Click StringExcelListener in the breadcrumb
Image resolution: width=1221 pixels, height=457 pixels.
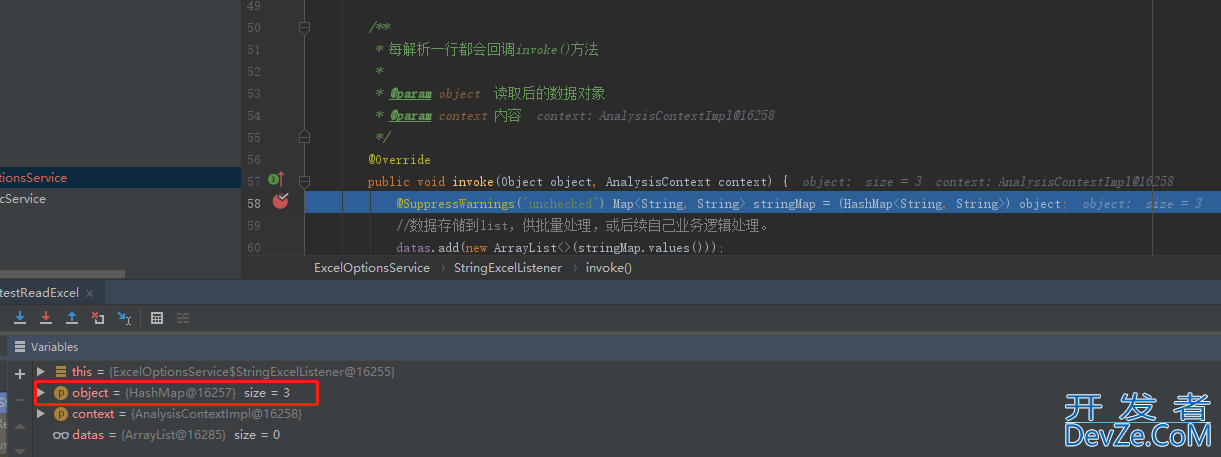[507, 268]
